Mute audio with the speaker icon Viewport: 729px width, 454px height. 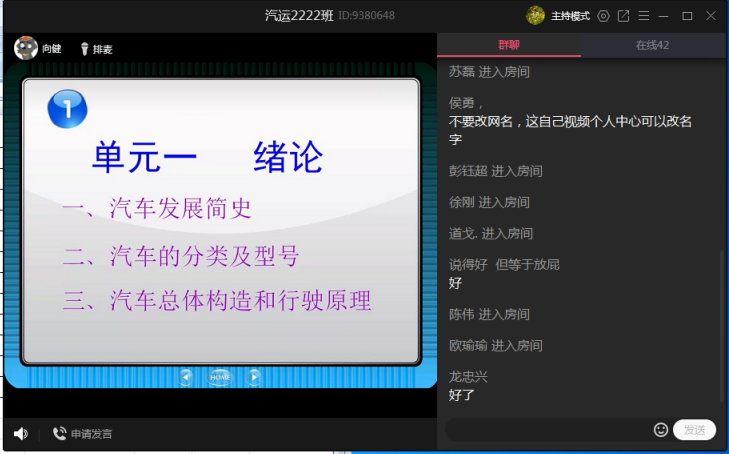pyautogui.click(x=20, y=434)
